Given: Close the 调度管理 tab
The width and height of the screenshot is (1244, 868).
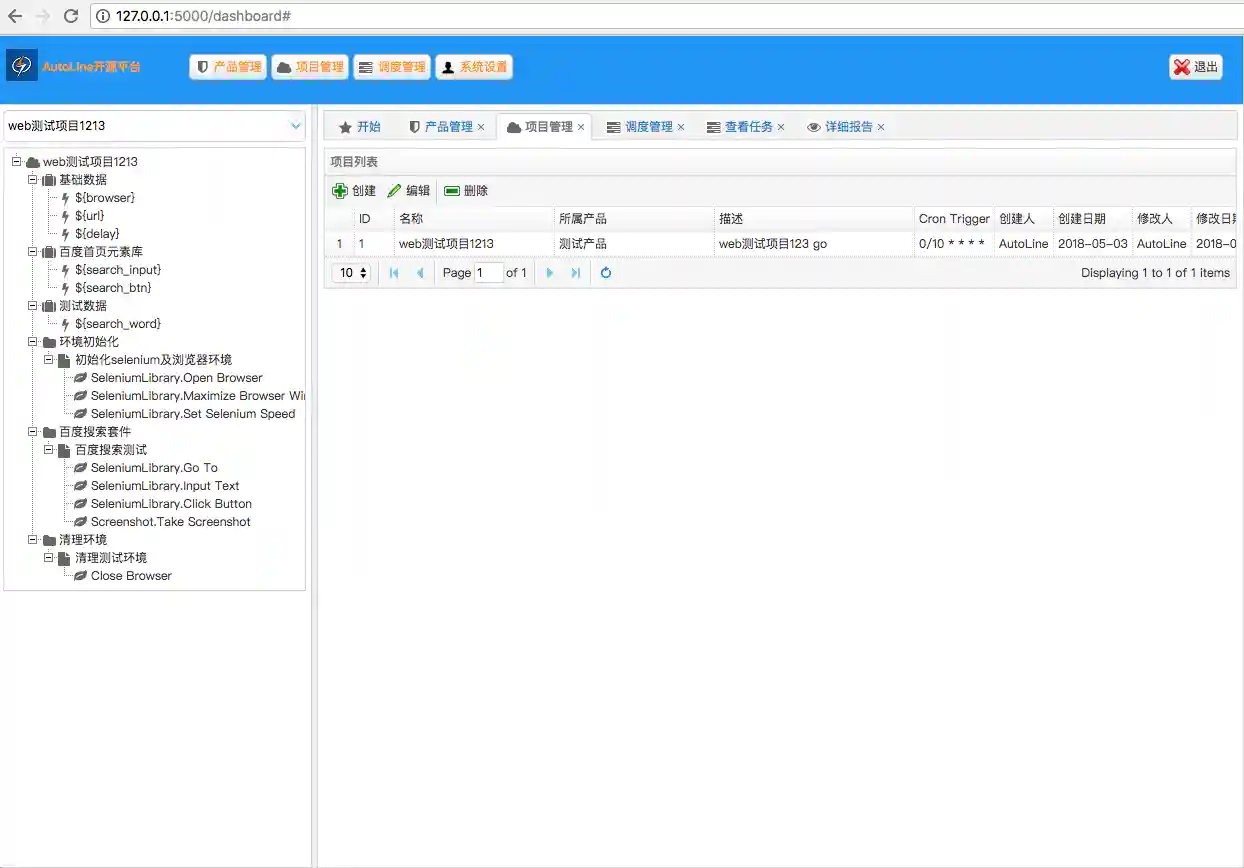Looking at the screenshot, I should click(681, 127).
